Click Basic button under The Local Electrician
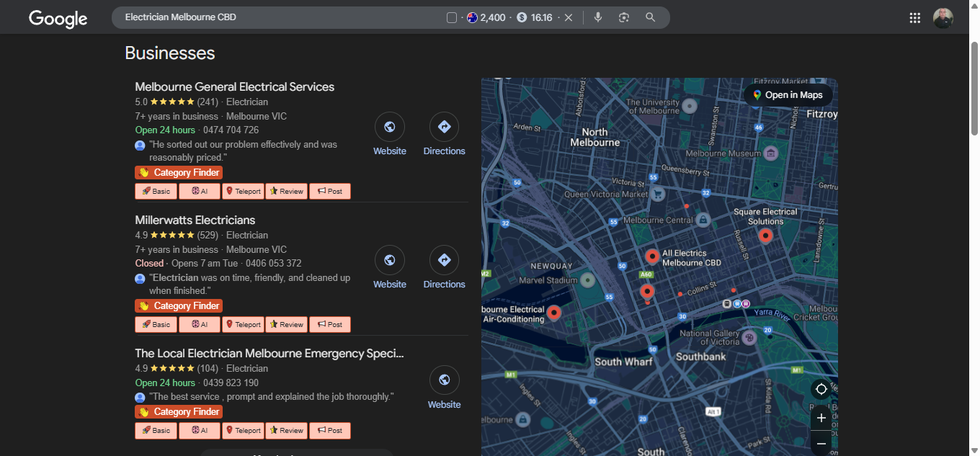 [156, 430]
